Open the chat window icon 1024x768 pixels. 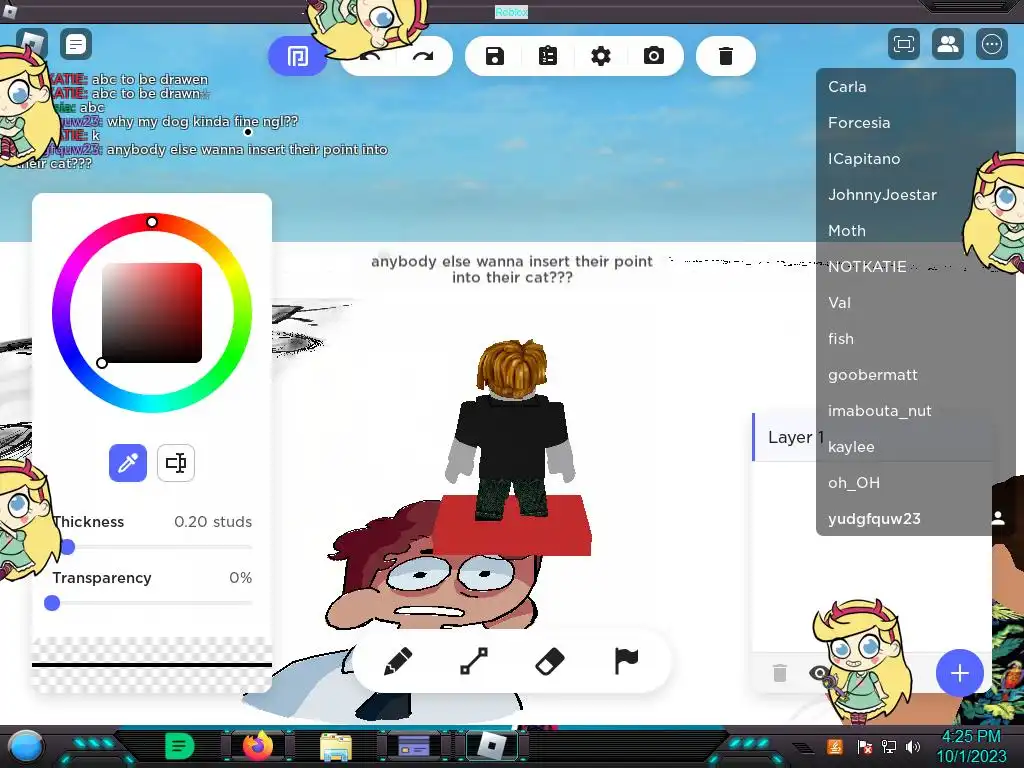tap(76, 44)
